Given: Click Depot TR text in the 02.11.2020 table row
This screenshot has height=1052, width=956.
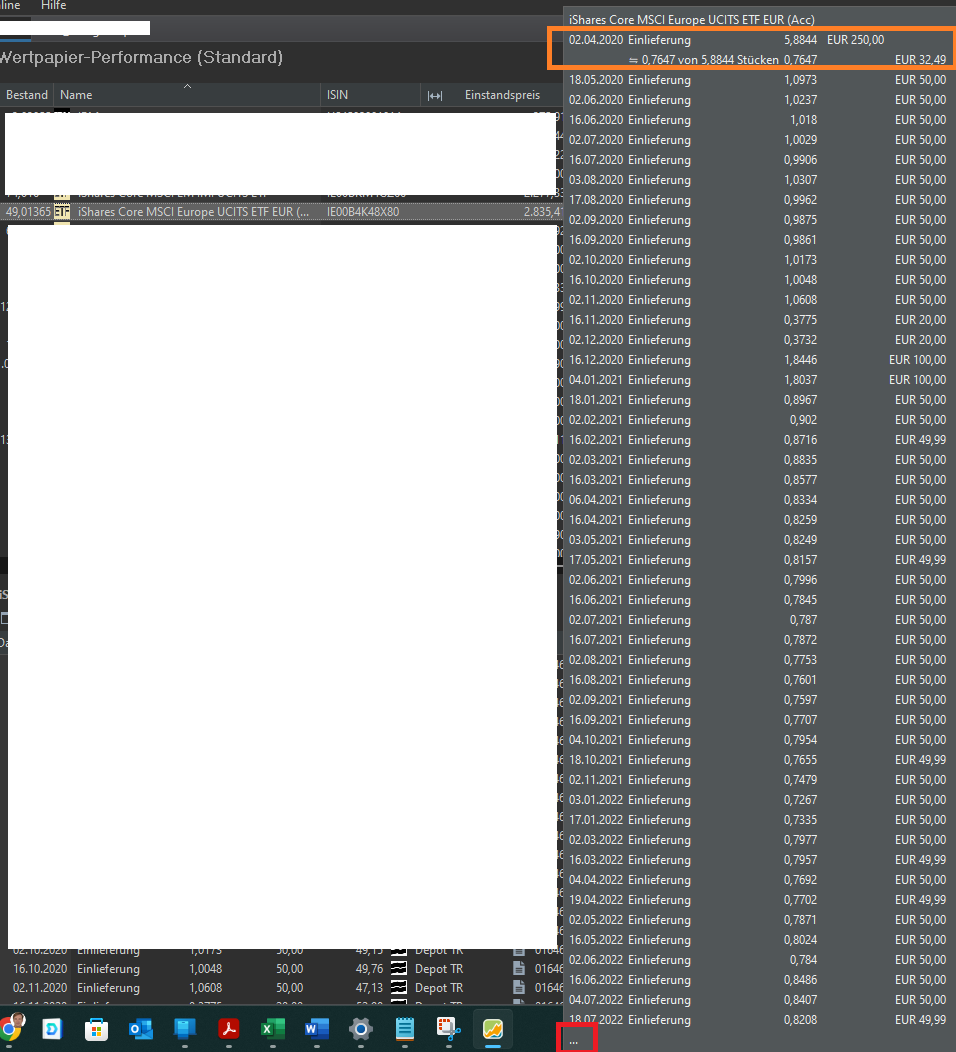Looking at the screenshot, I should point(439,988).
